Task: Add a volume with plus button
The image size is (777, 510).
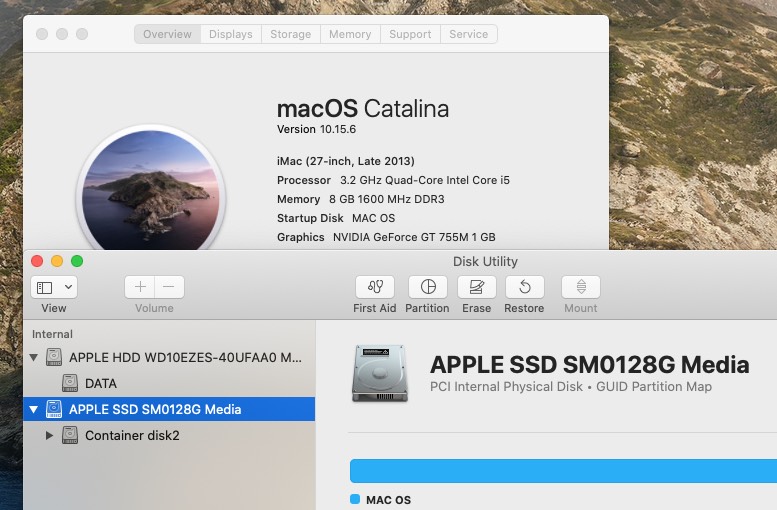Action: [x=140, y=287]
